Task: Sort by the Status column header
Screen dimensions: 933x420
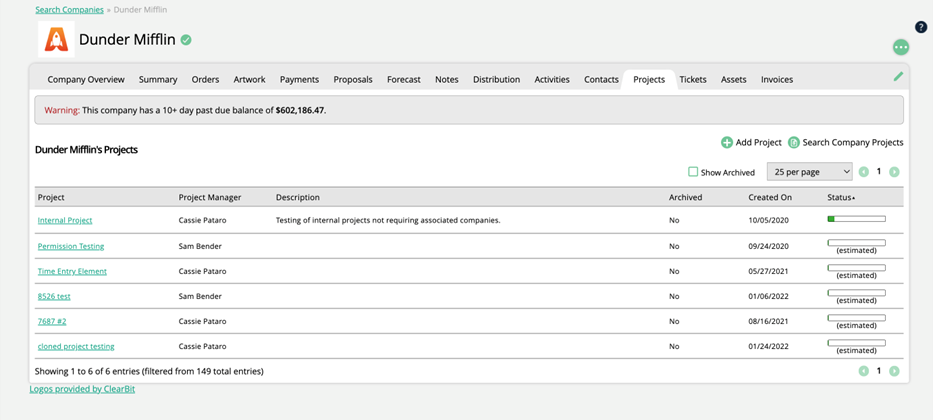Action: (x=841, y=197)
